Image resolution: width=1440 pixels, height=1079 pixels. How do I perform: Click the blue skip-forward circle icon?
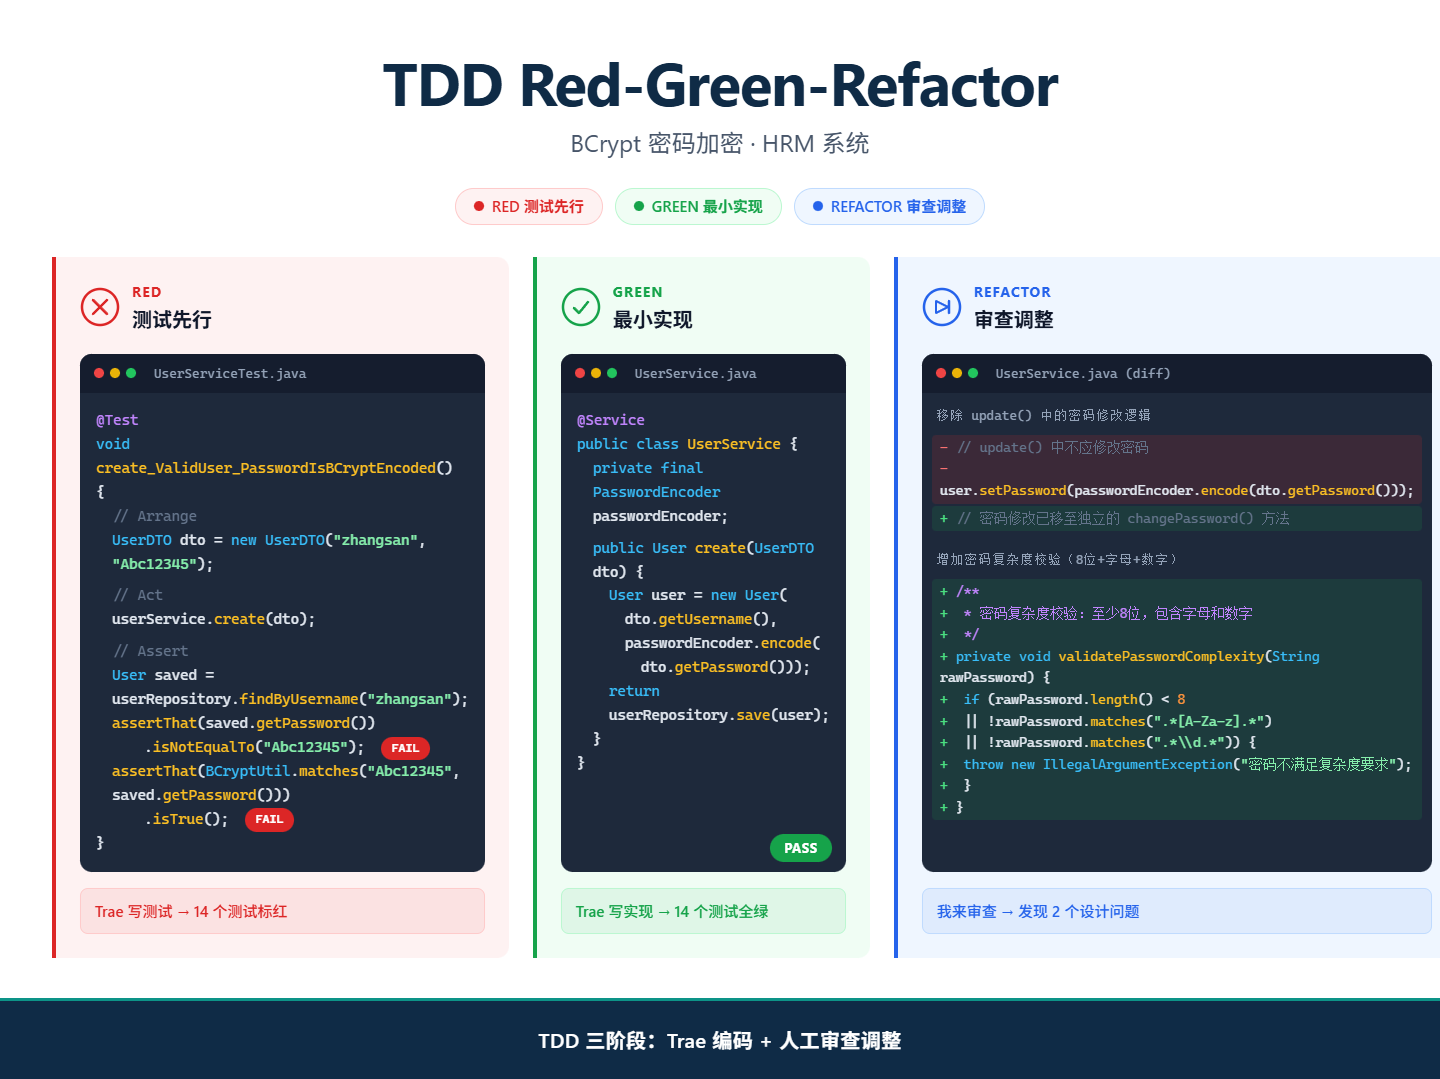click(x=942, y=307)
